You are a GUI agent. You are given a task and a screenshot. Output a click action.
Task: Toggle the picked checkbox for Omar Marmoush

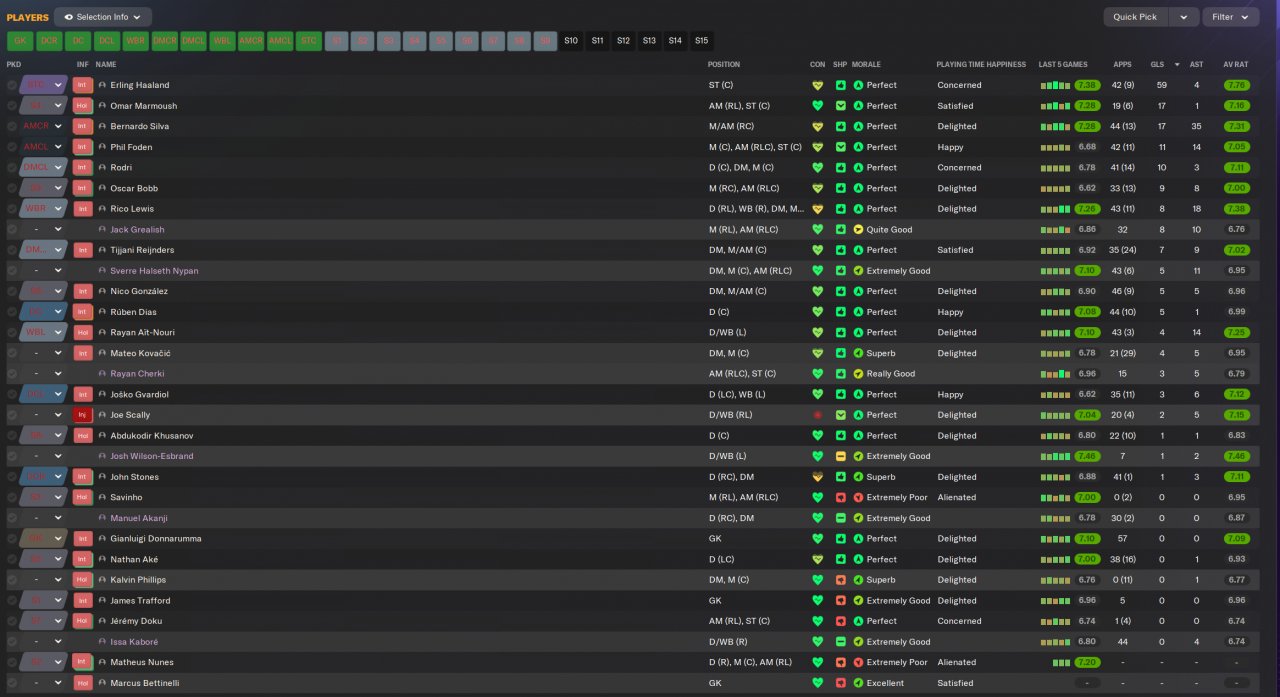point(12,106)
